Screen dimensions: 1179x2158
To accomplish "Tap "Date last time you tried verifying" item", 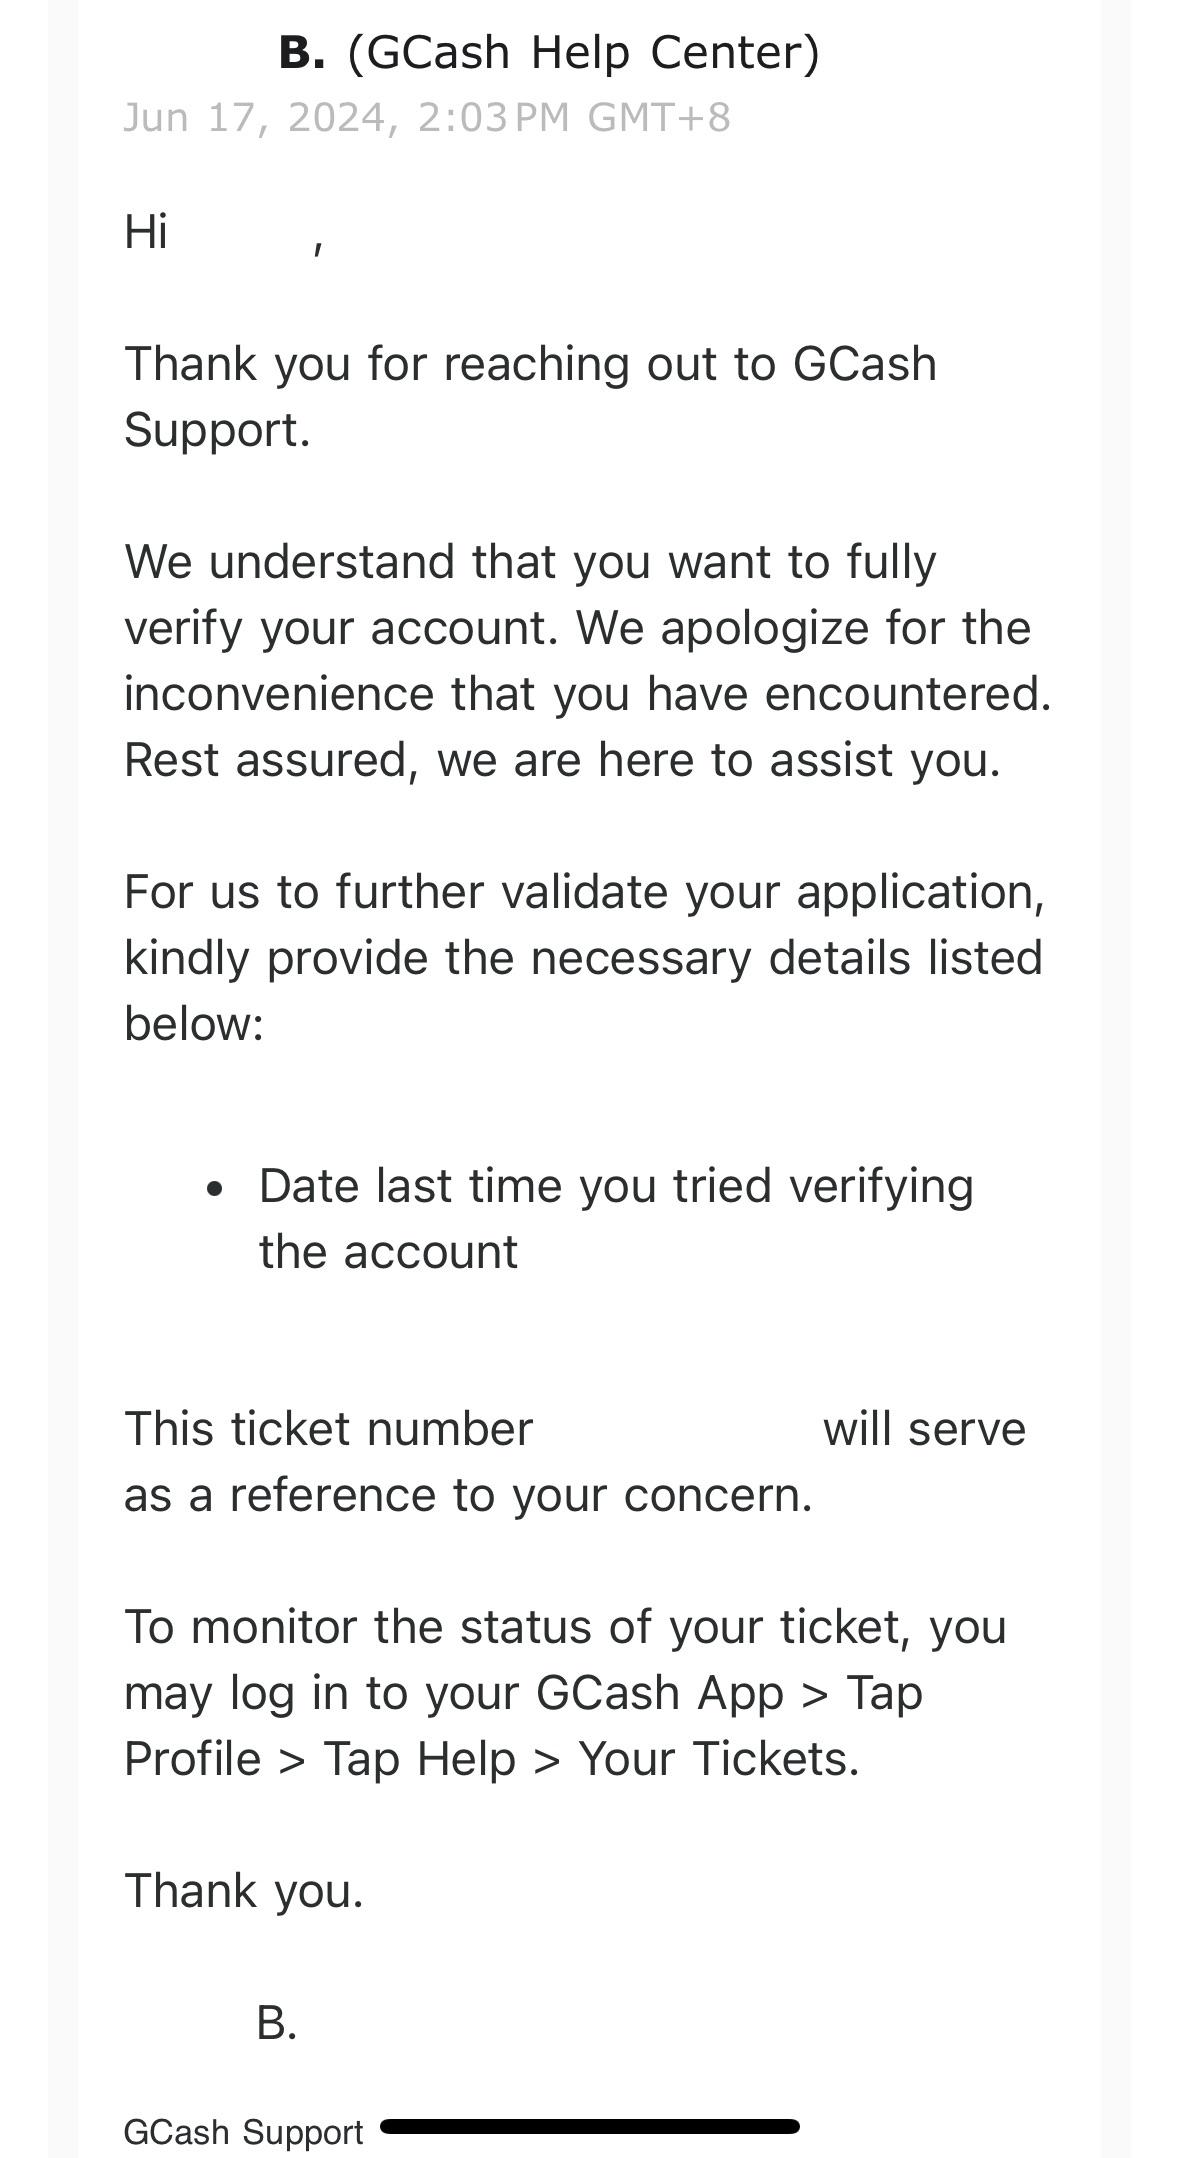I will [x=616, y=1187].
